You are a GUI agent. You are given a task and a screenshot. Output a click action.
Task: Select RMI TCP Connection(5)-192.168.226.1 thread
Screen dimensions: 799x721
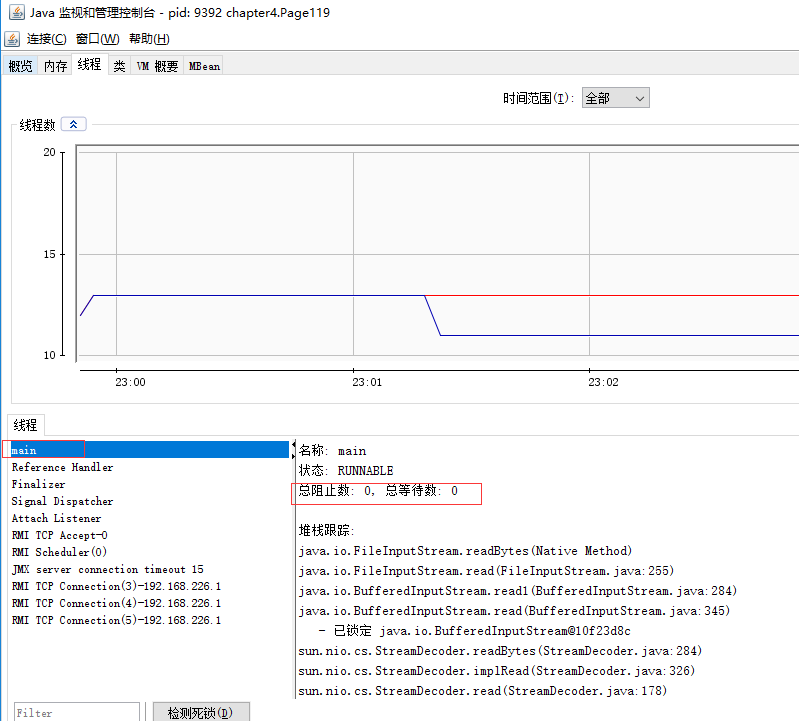click(116, 620)
